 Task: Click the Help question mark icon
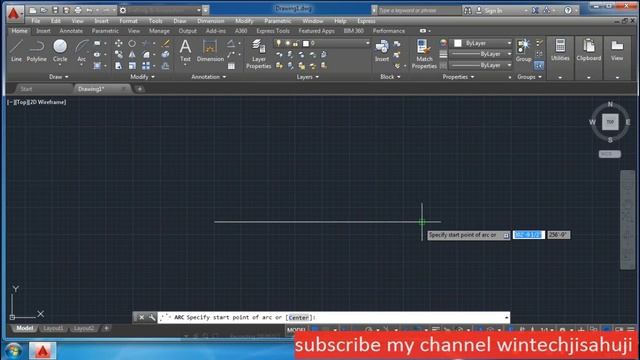click(x=568, y=11)
